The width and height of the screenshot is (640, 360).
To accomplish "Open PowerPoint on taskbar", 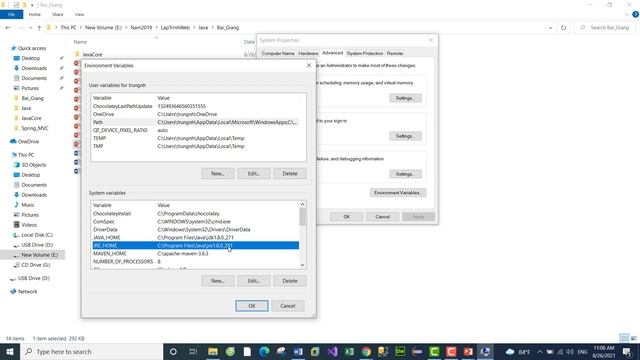I will (468, 351).
